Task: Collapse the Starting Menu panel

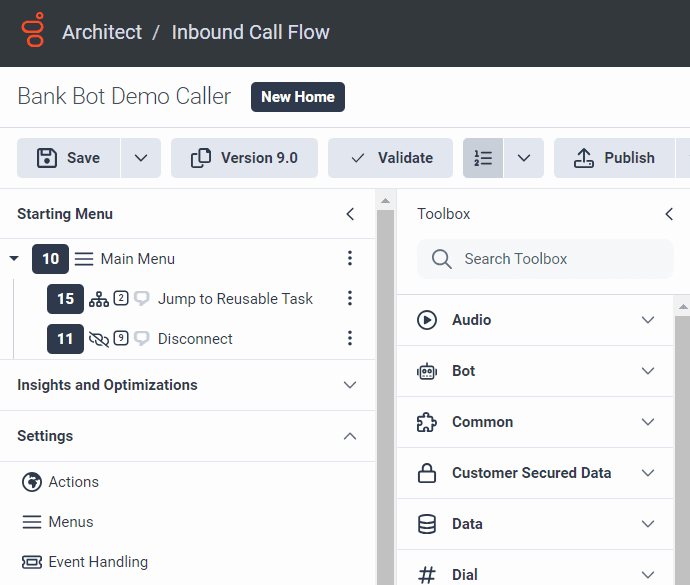Action: click(x=350, y=214)
